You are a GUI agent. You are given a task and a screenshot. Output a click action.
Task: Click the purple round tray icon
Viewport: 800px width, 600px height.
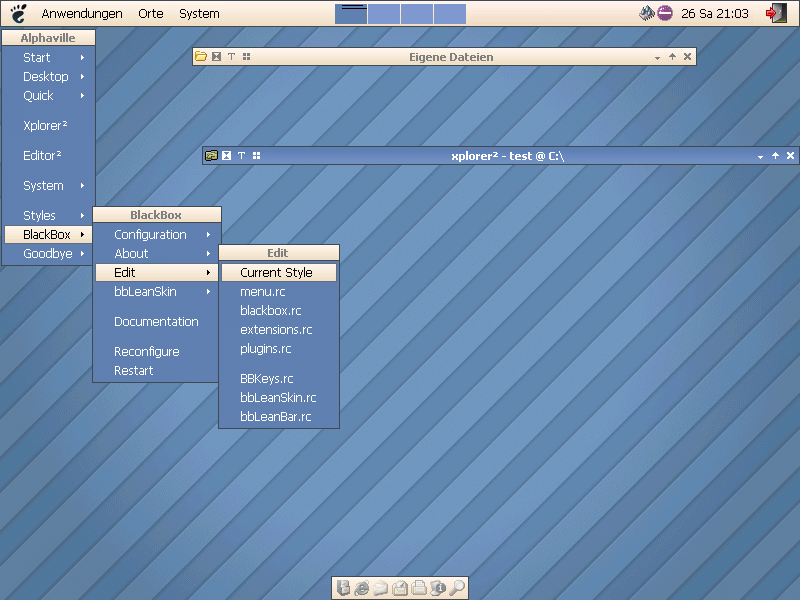(665, 13)
